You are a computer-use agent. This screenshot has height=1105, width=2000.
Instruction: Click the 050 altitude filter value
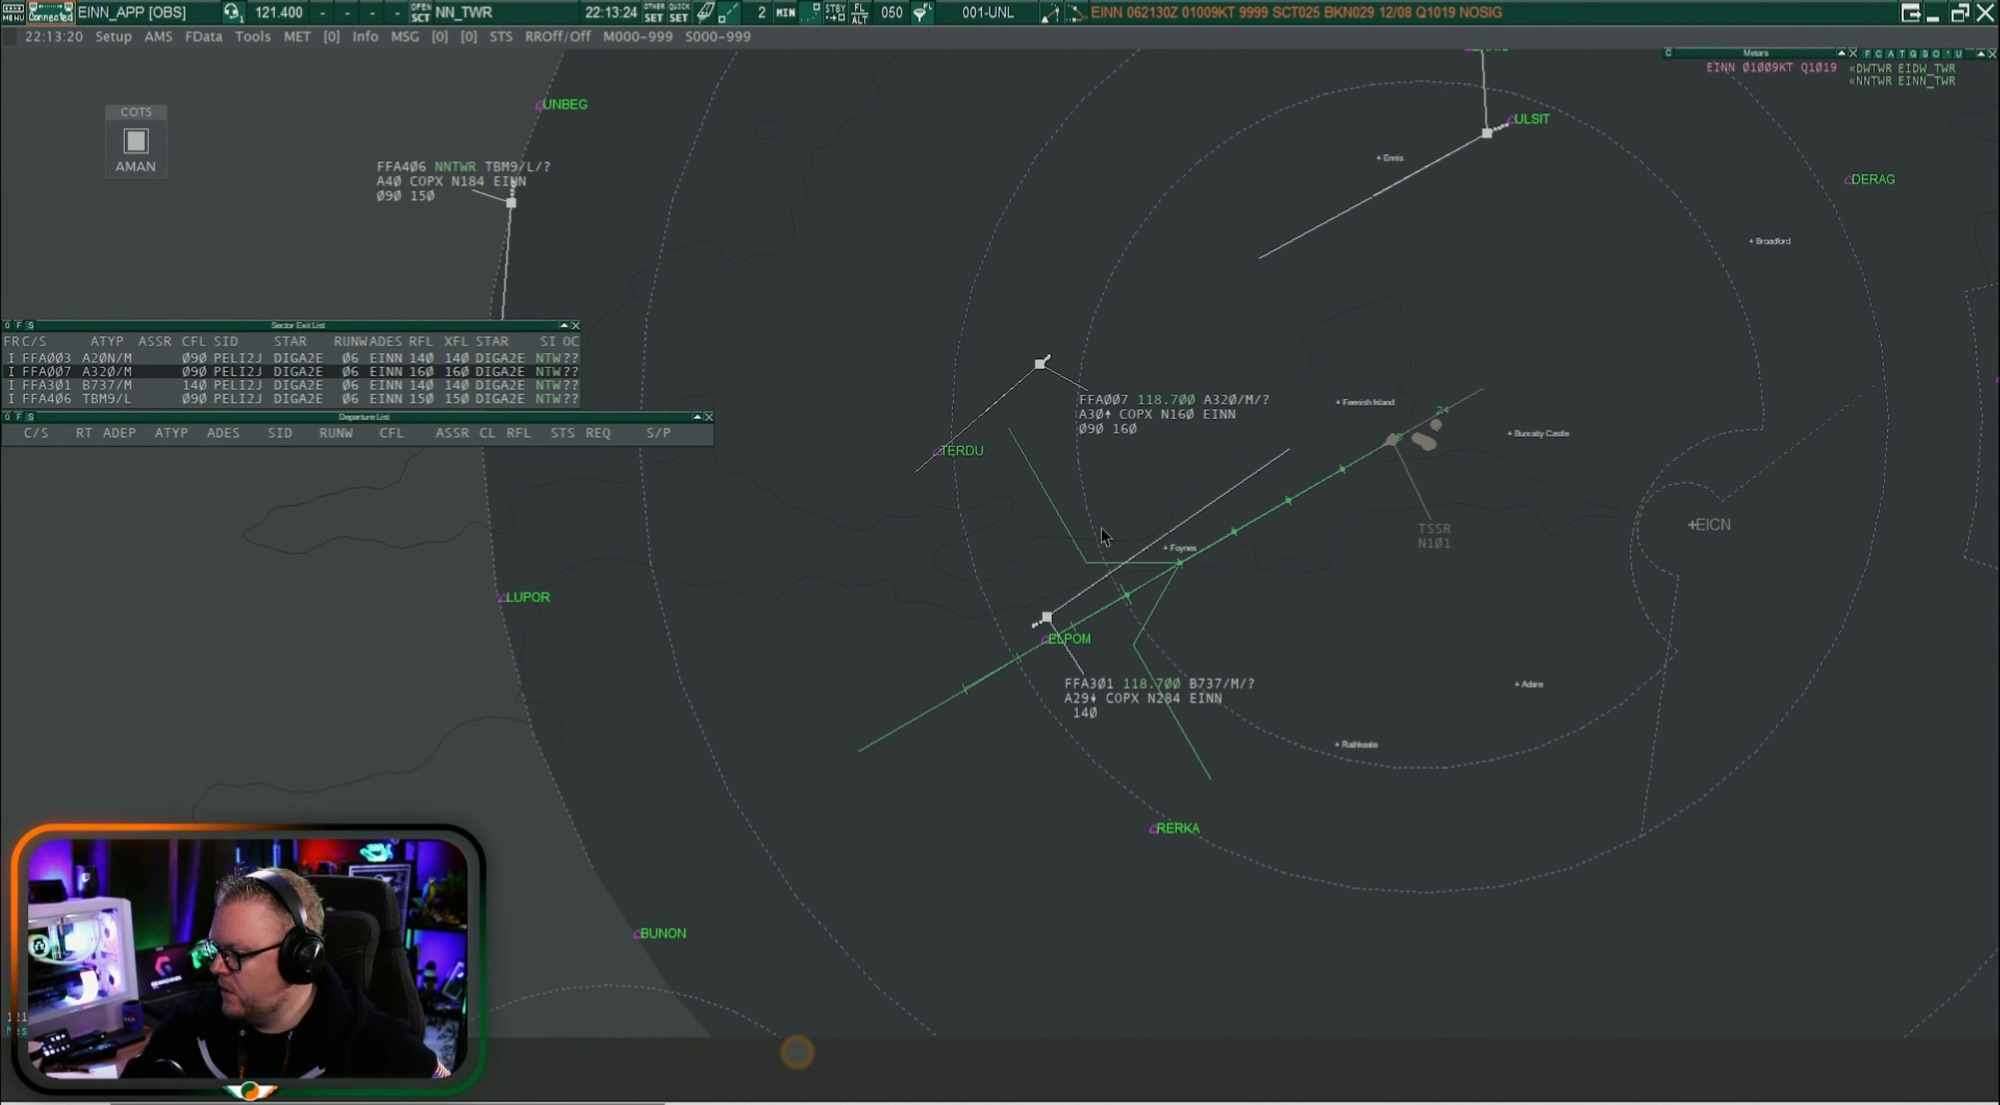(891, 12)
